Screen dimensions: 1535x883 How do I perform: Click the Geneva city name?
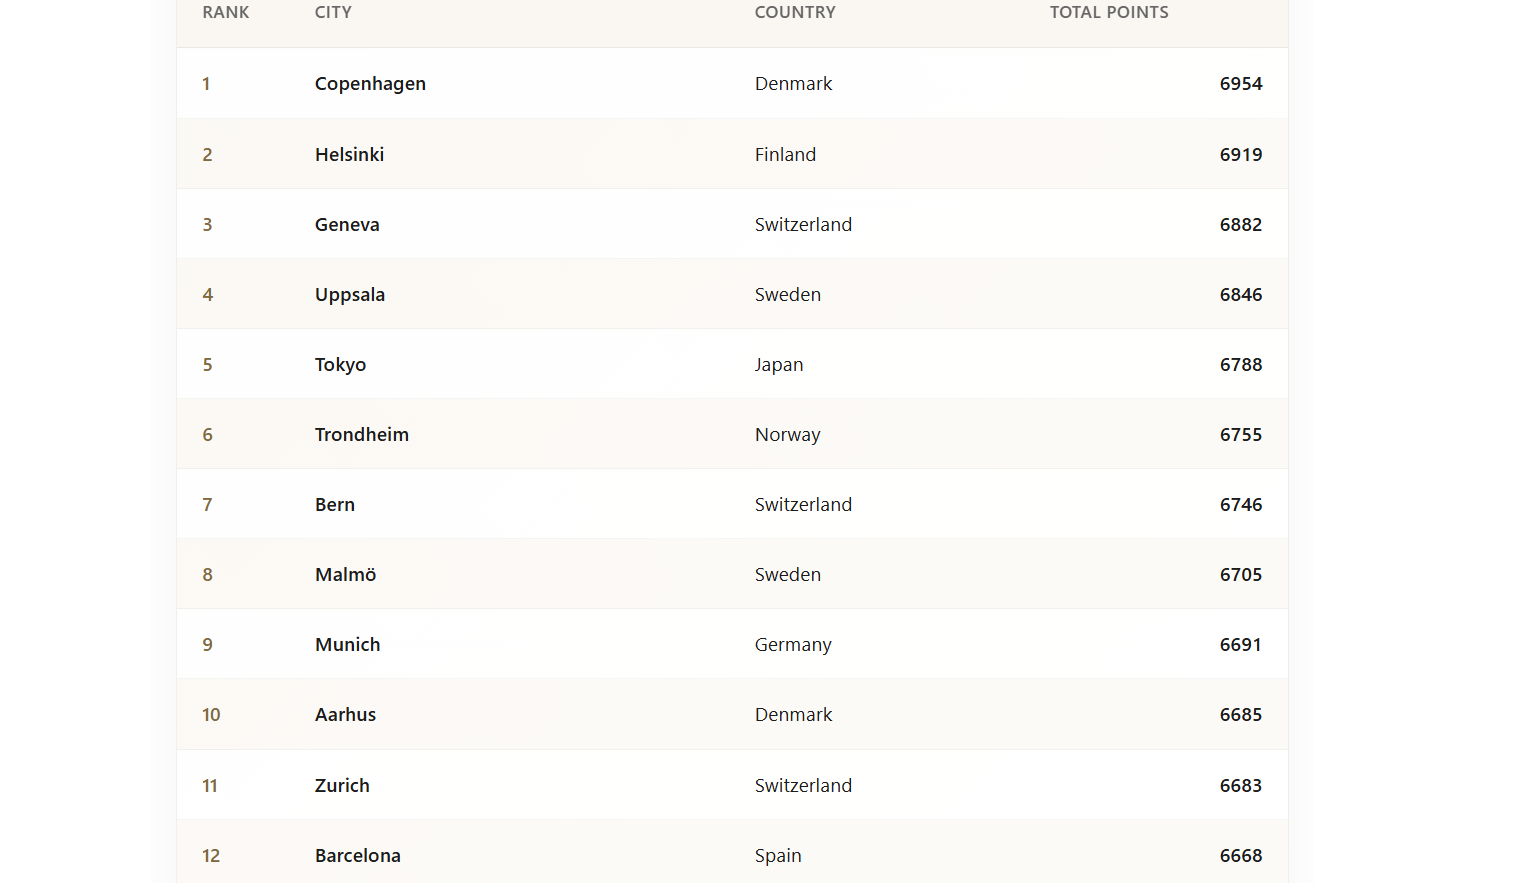click(347, 224)
